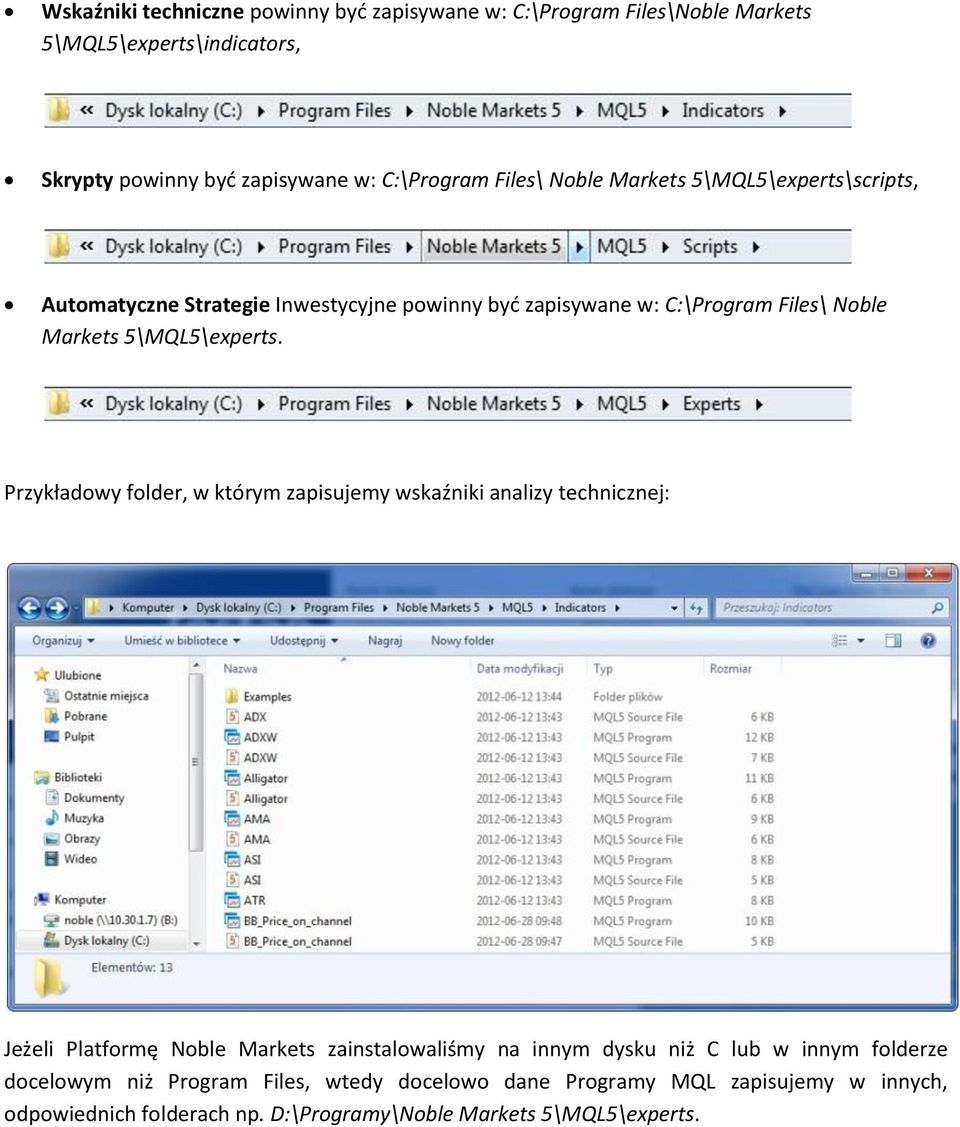The width and height of the screenshot is (960, 1127).
Task: Select the Alligator MQL5 Program icon
Action: click(231, 778)
